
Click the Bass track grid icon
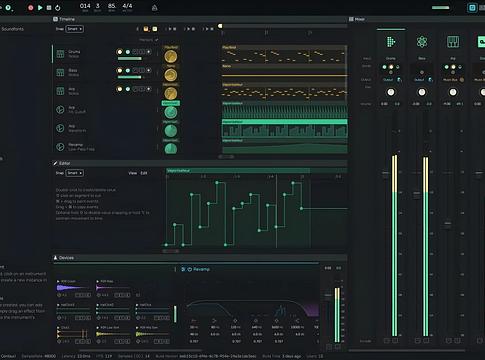[x=60, y=72]
